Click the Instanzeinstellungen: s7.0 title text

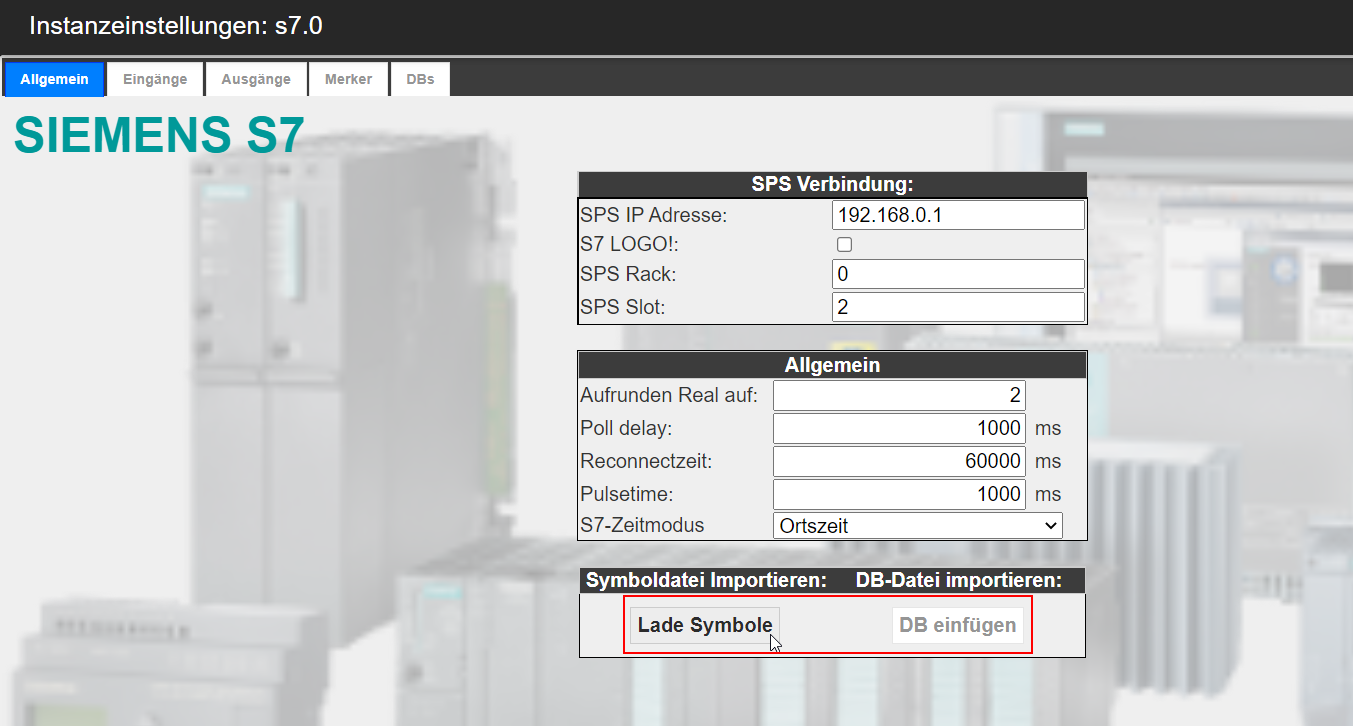(x=176, y=26)
